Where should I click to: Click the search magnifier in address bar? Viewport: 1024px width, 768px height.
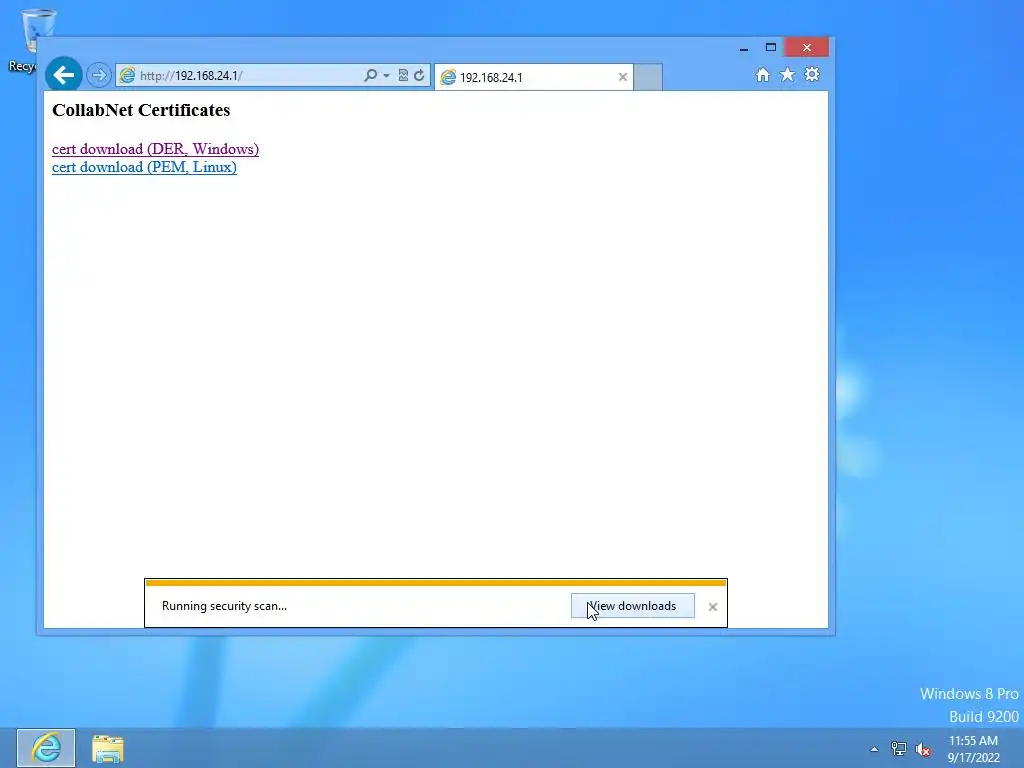click(370, 75)
